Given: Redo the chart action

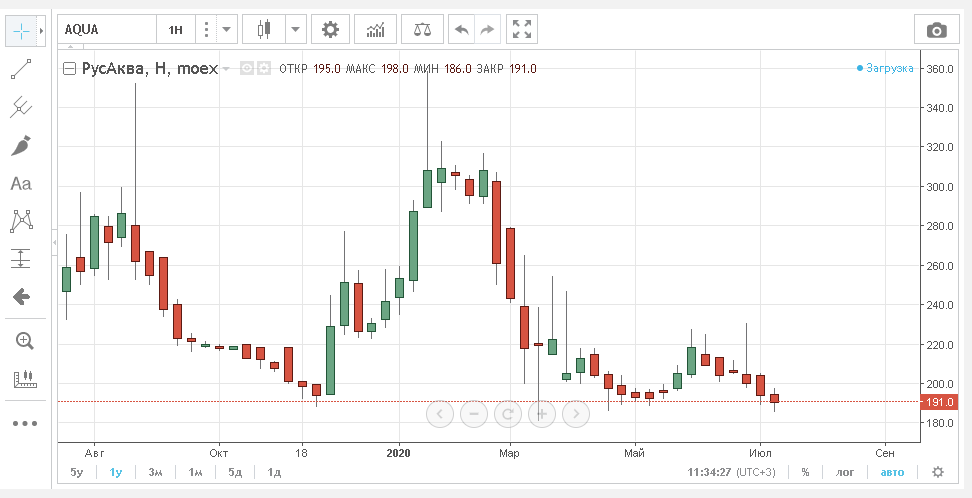Looking at the screenshot, I should click(x=488, y=29).
